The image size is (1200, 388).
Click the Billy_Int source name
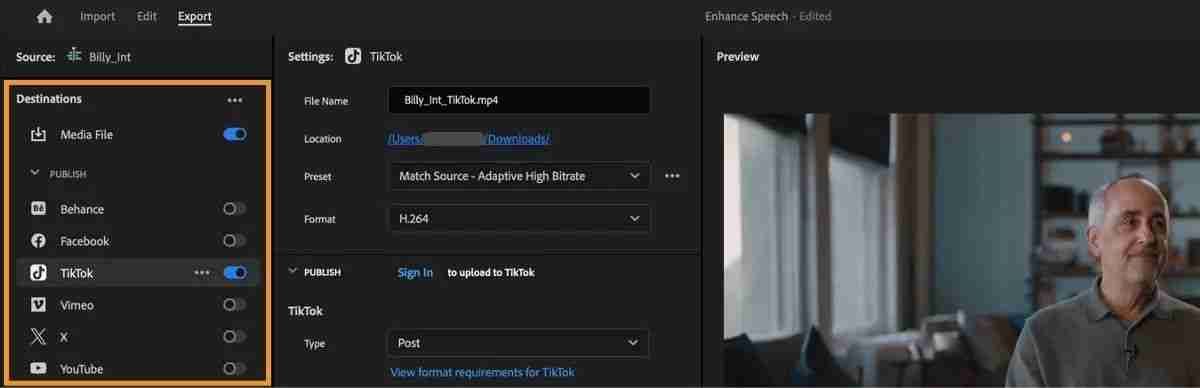110,57
